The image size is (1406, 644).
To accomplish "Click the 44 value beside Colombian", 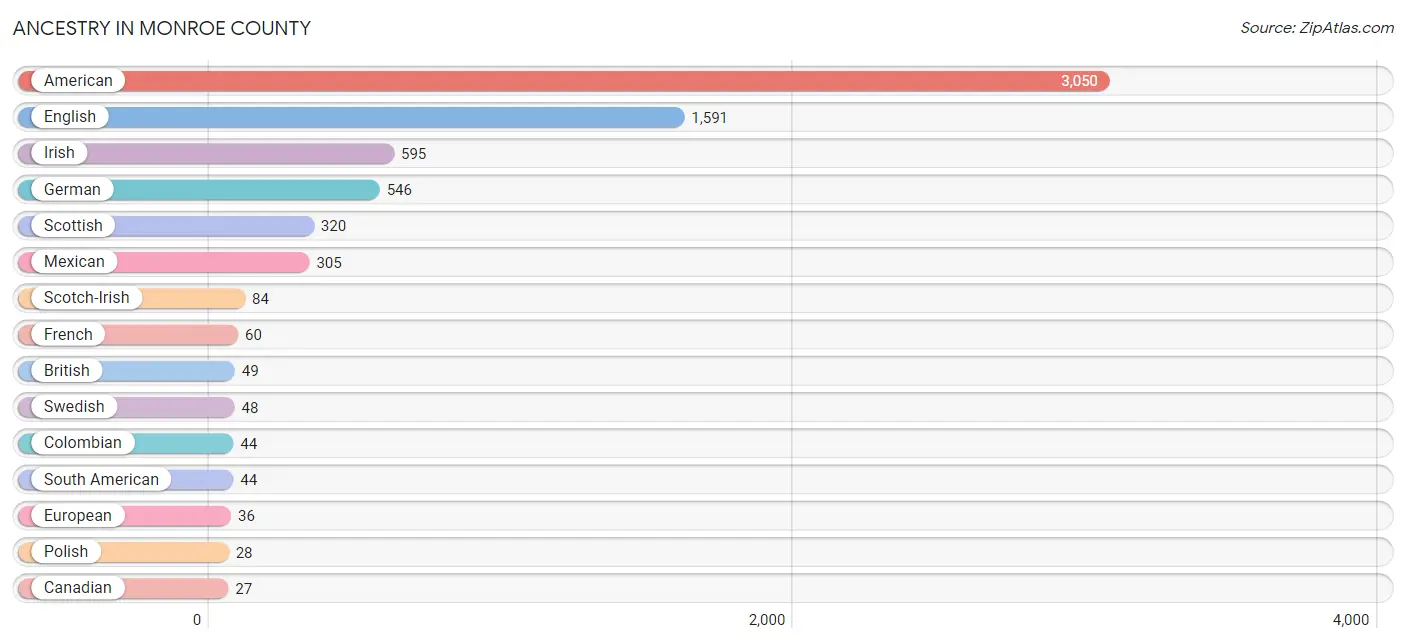I will (x=249, y=443).
